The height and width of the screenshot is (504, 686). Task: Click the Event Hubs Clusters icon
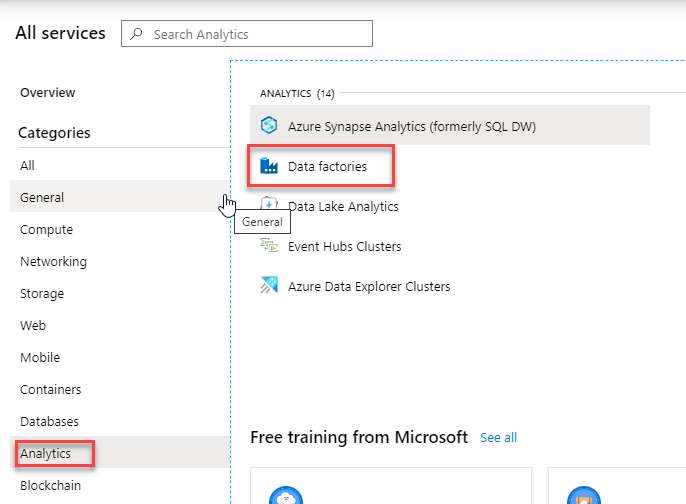click(x=269, y=246)
